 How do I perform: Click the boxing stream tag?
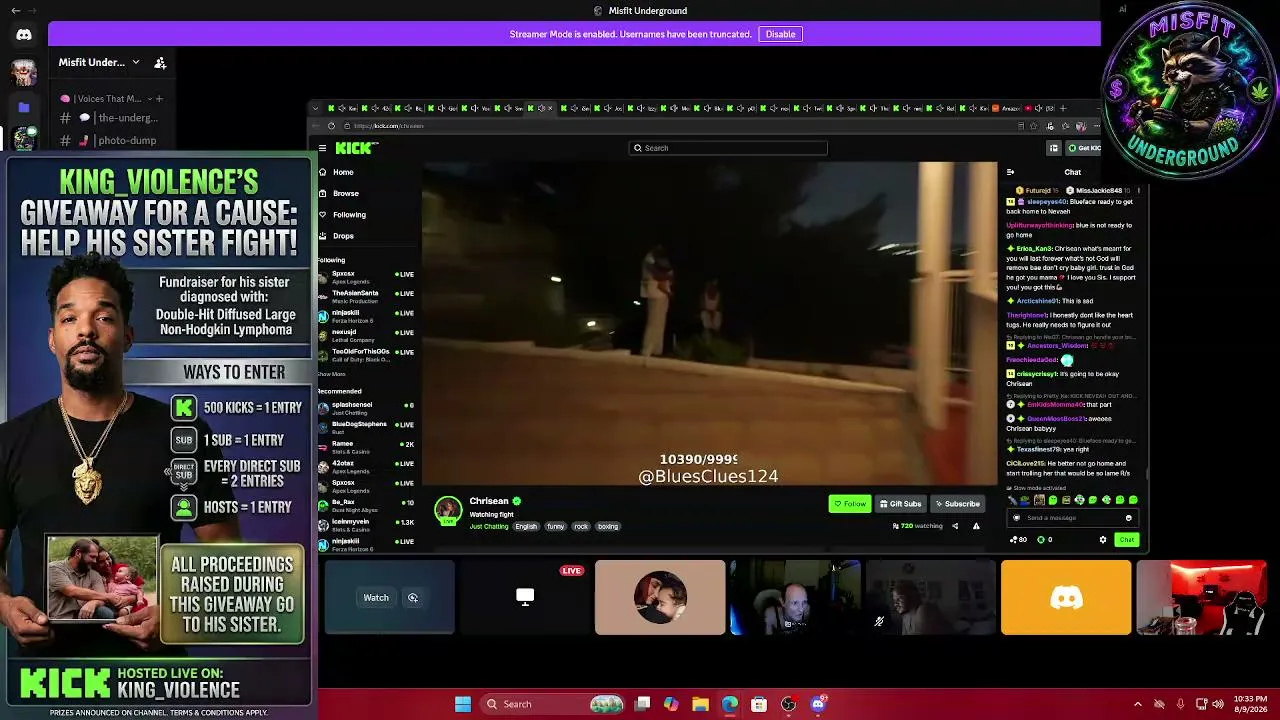click(x=608, y=526)
